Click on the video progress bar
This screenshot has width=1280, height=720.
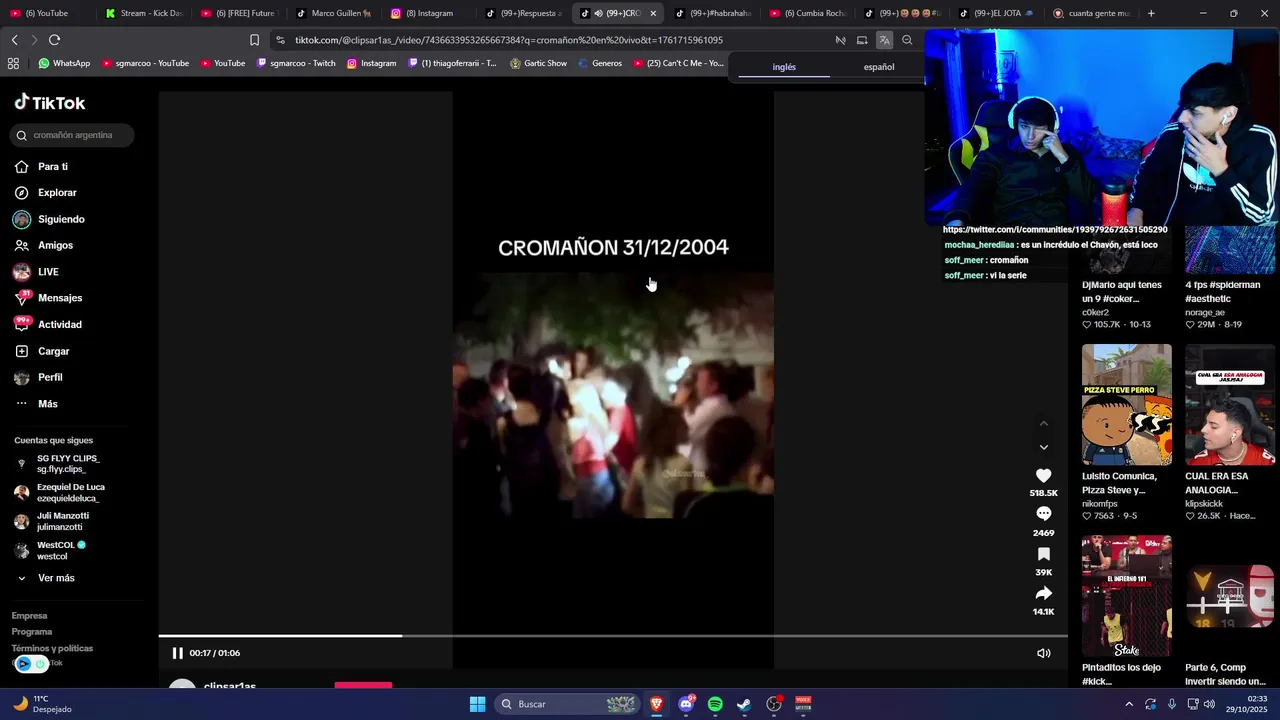click(x=613, y=636)
